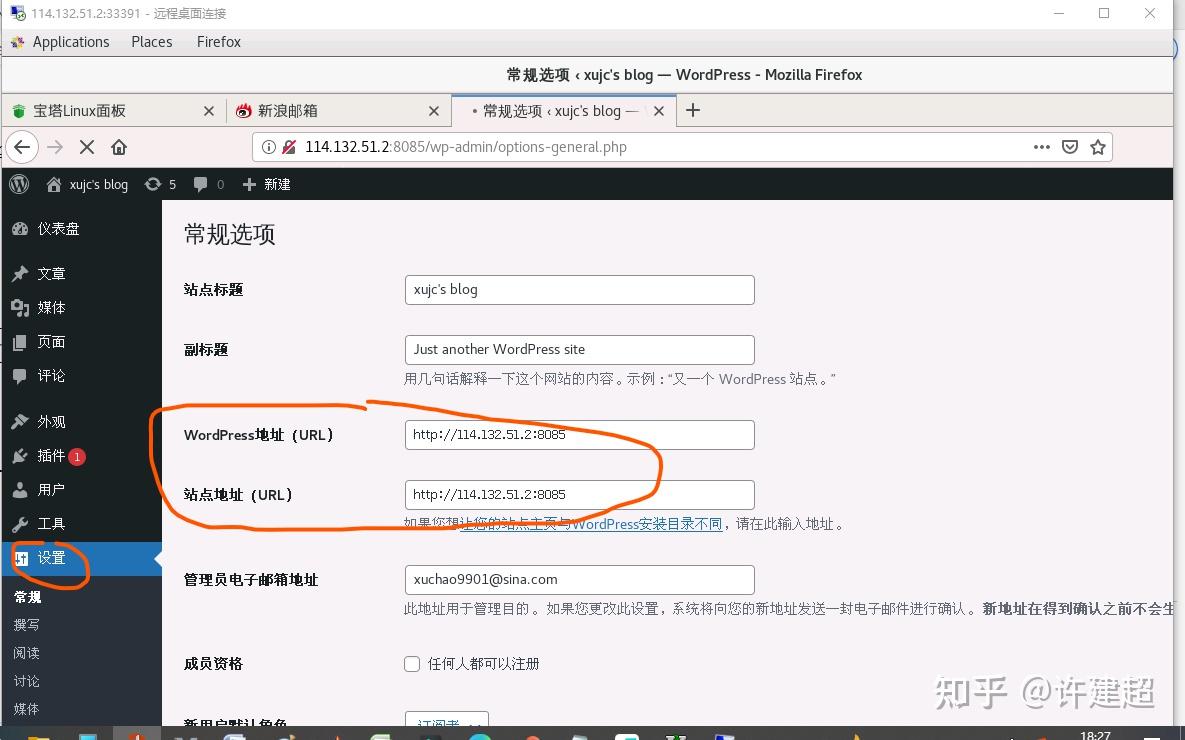Open the three-dot overflow menu in address bar
Screen dimensions: 1185x740
coord(1041,146)
